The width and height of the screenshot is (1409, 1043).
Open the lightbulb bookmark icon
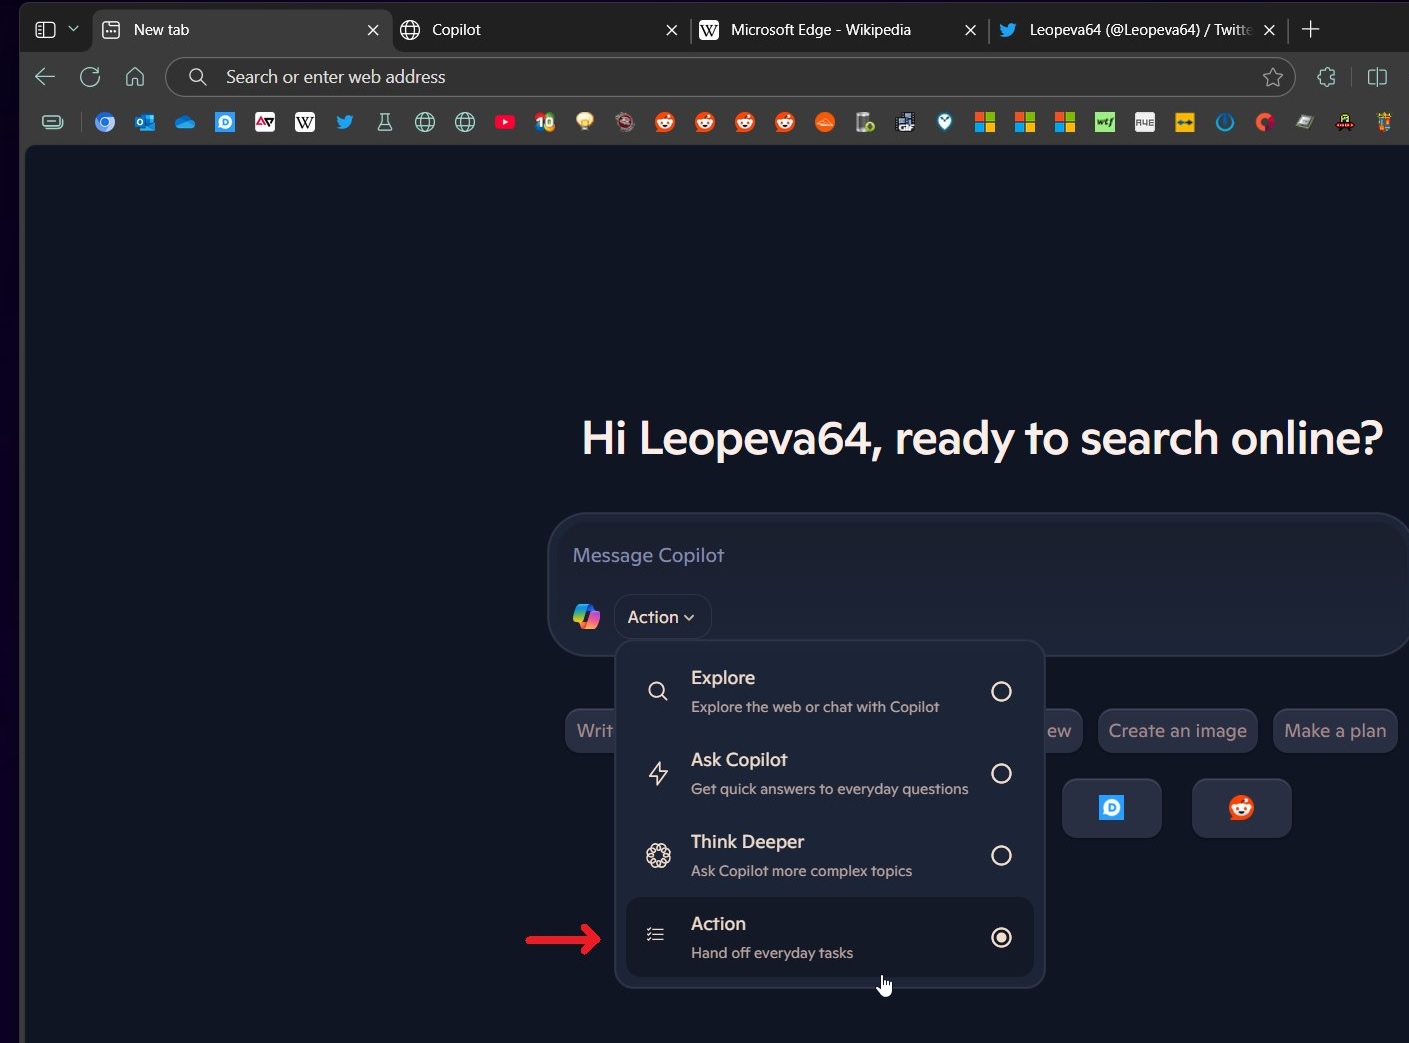coord(585,122)
